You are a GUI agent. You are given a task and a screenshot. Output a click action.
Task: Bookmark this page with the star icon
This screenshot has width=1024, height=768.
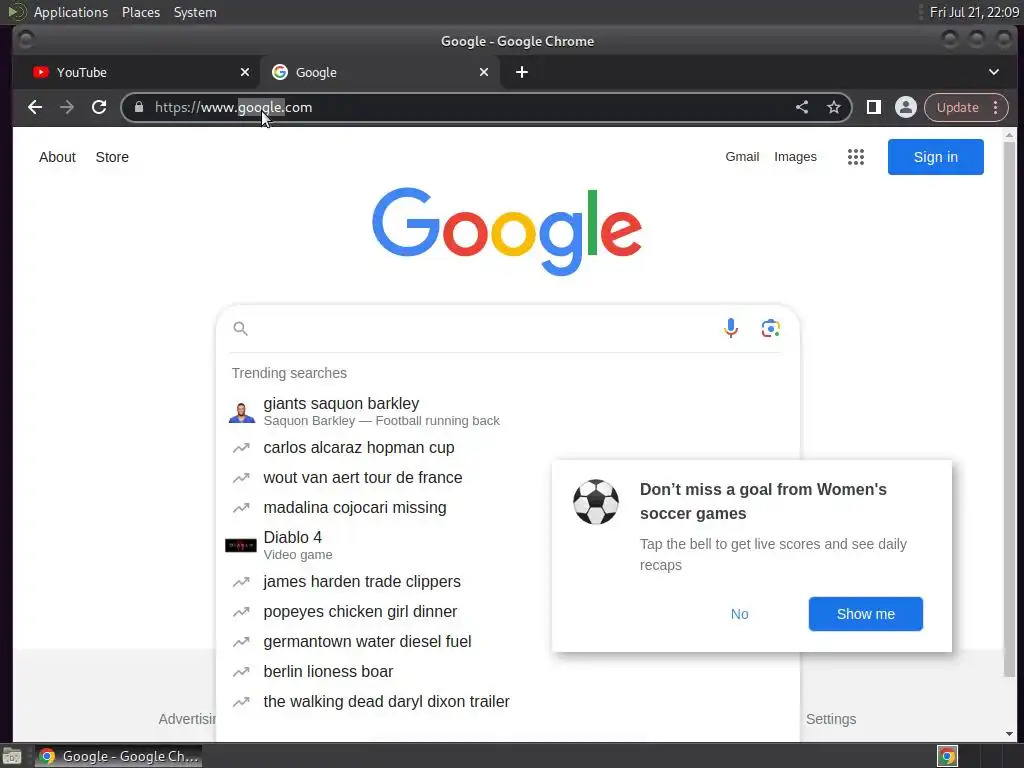click(x=833, y=107)
